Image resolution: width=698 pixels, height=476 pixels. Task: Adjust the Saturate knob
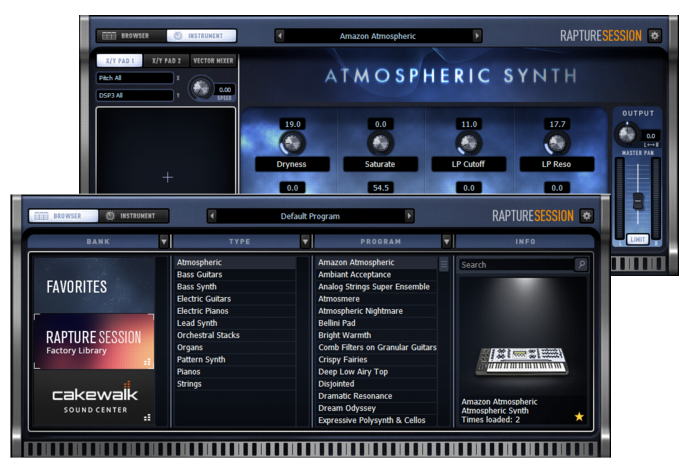(x=380, y=143)
